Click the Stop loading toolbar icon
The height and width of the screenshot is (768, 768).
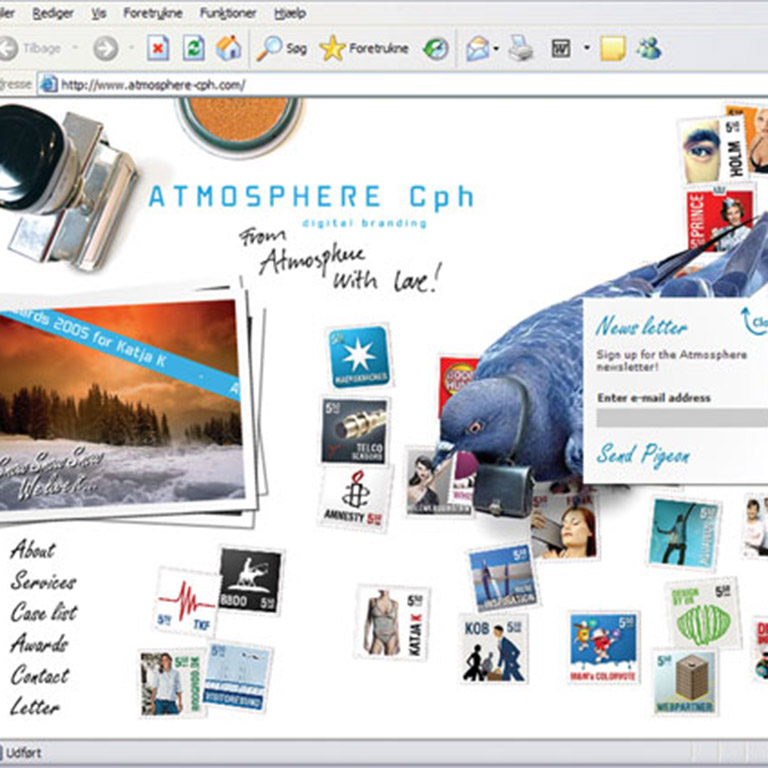[x=158, y=47]
